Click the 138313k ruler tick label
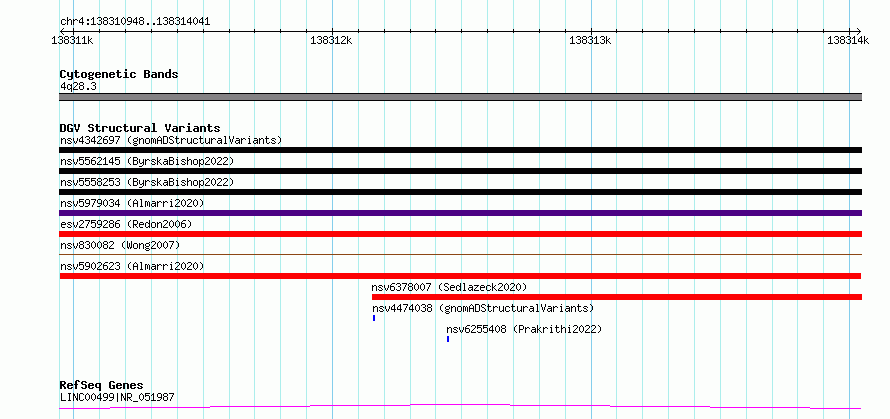890x419 pixels. pyautogui.click(x=590, y=40)
